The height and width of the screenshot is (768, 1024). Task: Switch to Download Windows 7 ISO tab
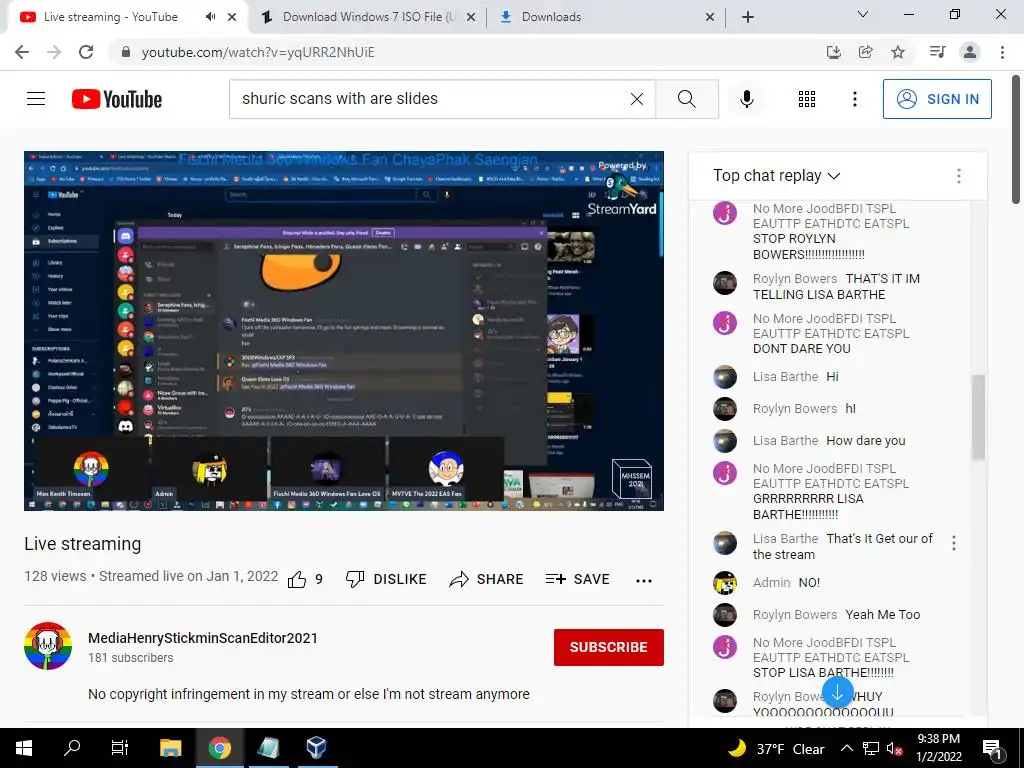[x=368, y=17]
